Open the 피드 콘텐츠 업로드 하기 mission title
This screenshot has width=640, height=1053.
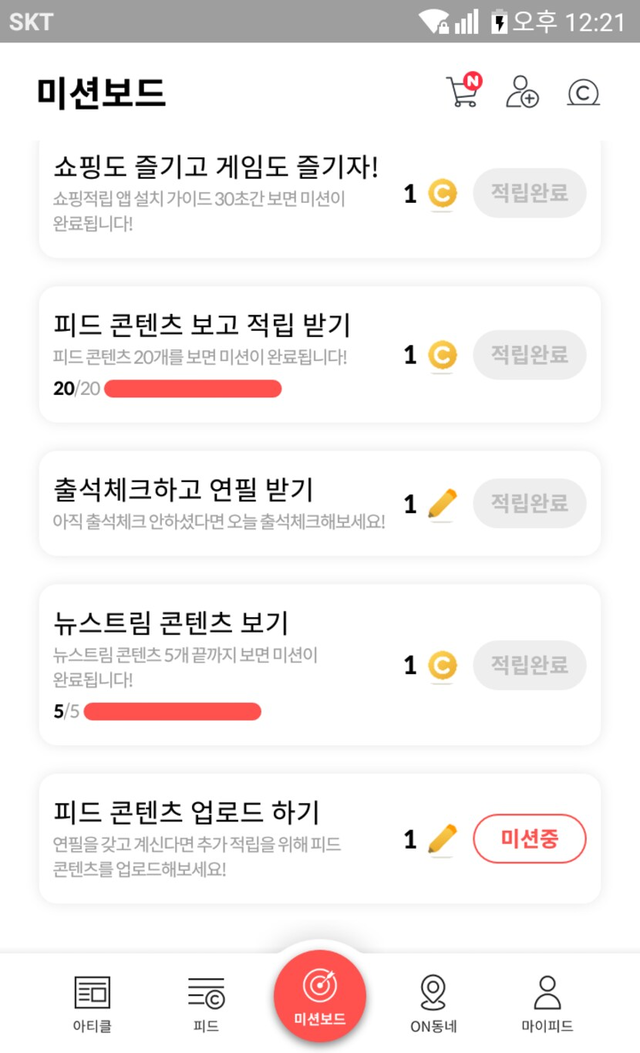[186, 811]
